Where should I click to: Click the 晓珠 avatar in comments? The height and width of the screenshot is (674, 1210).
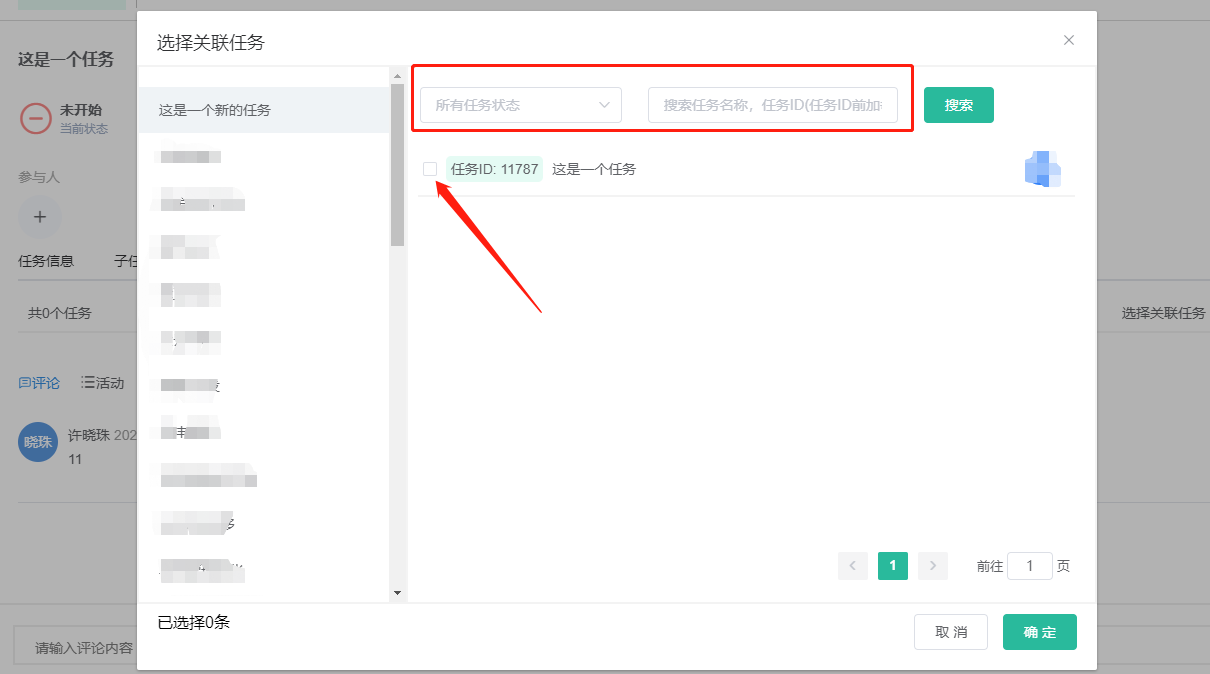tap(38, 442)
